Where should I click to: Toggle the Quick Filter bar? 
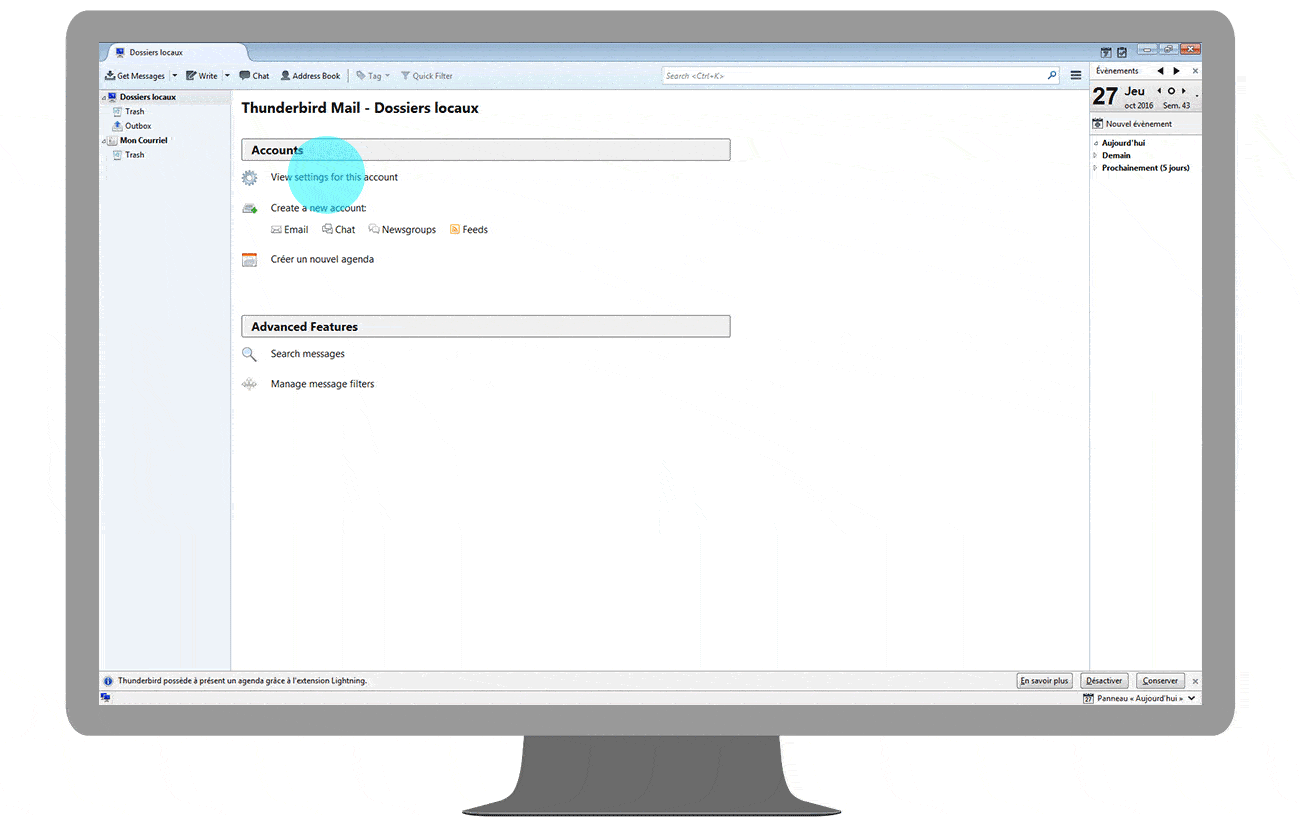[427, 76]
